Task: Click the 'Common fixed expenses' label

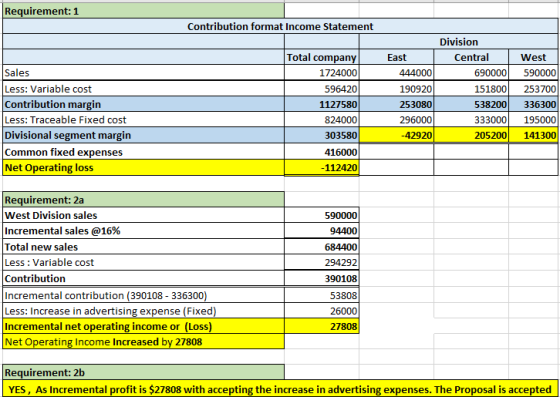Action: [144, 152]
